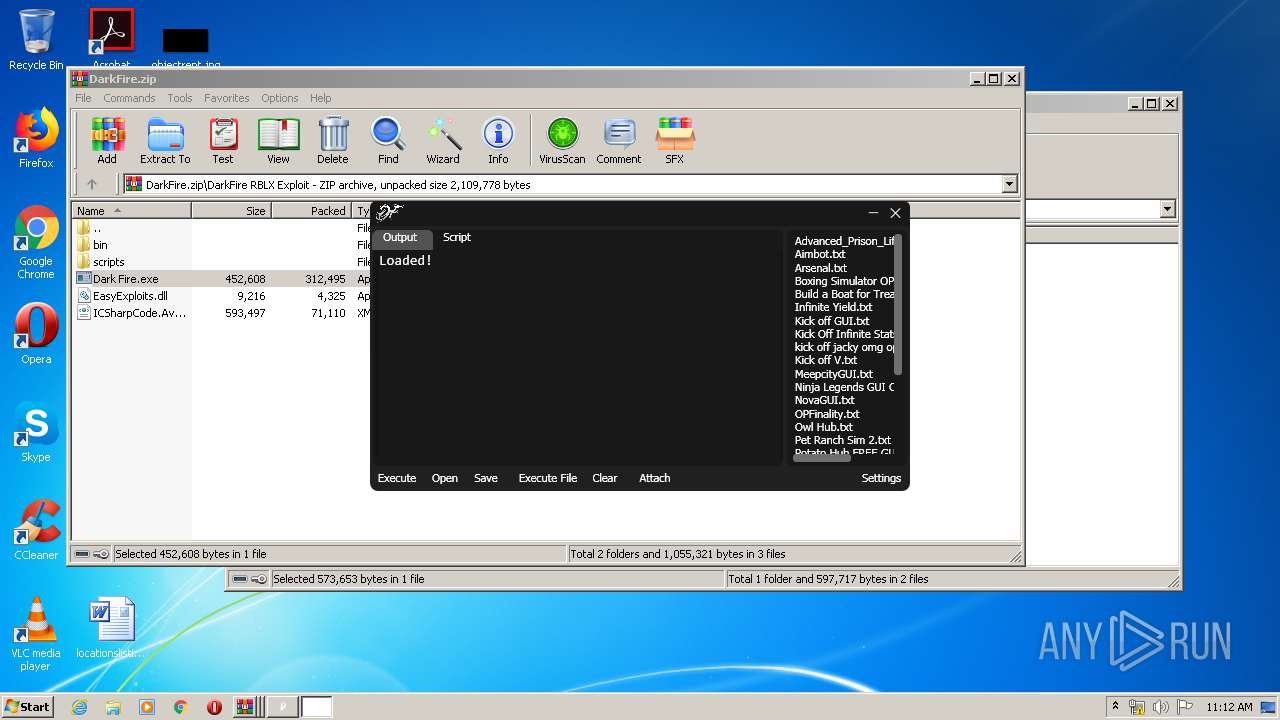Click the script list horizontal scrollbar
1280x720 pixels.
822,458
